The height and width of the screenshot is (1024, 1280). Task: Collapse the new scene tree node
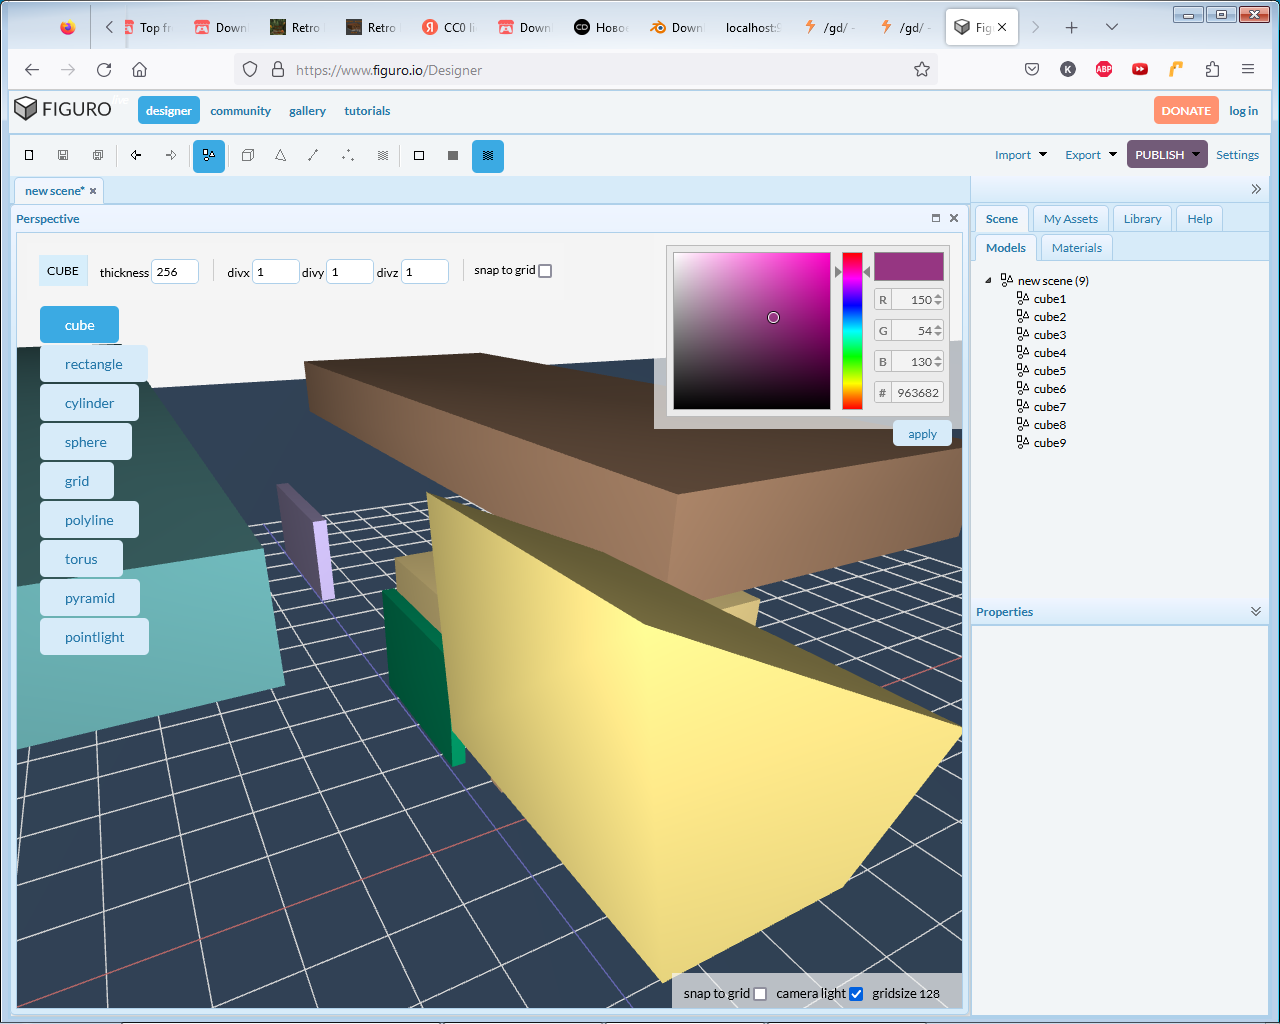coord(989,281)
